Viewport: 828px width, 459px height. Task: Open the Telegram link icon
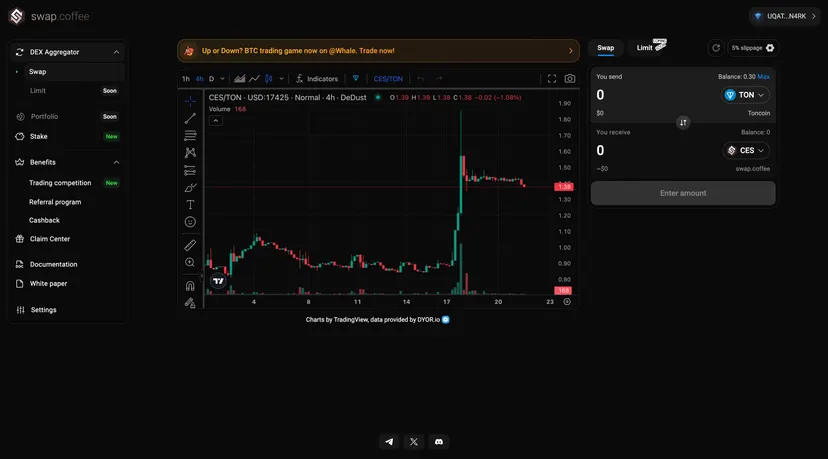click(x=389, y=442)
